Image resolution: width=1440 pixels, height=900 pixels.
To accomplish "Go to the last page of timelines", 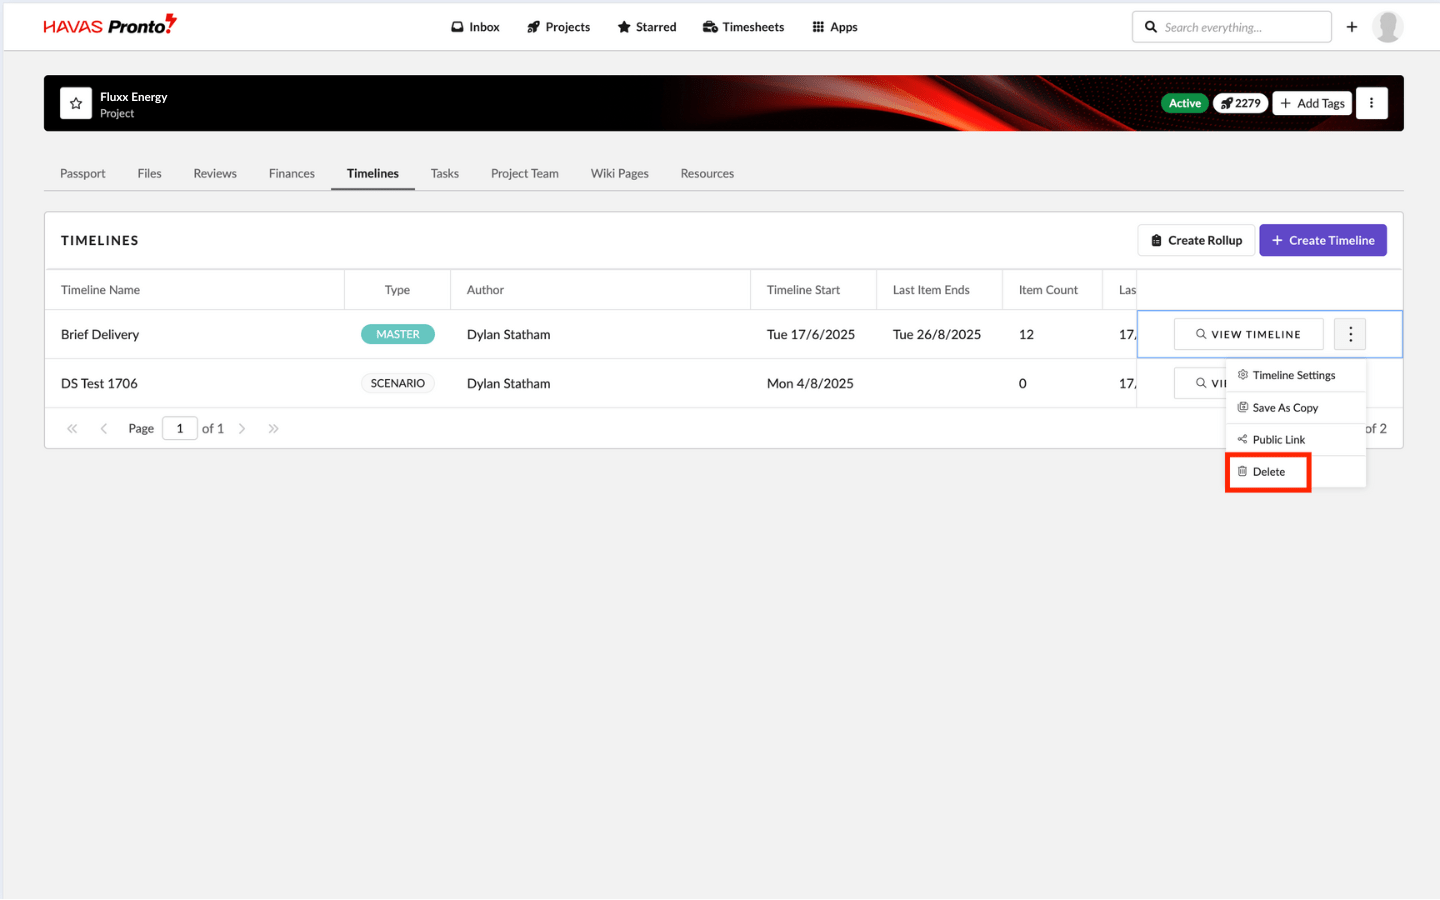I will (273, 428).
